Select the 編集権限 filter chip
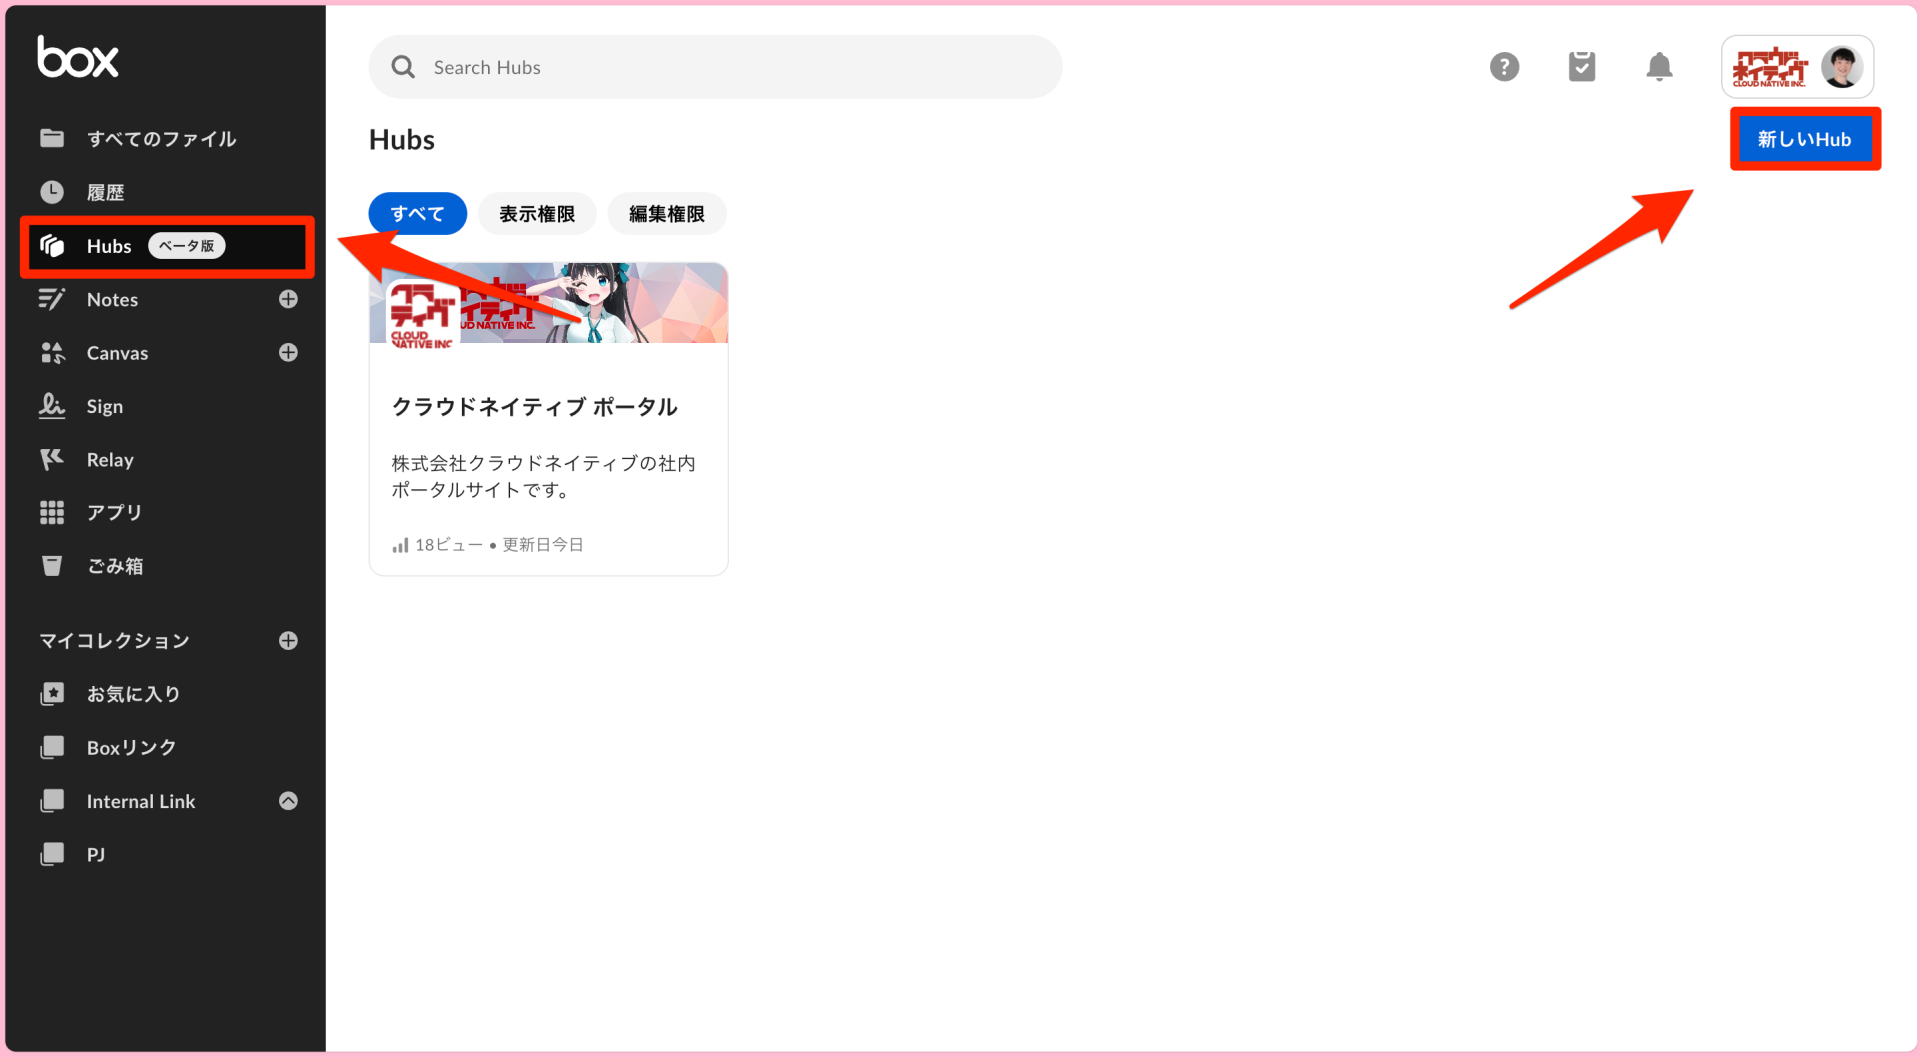The width and height of the screenshot is (1920, 1057). click(x=666, y=213)
